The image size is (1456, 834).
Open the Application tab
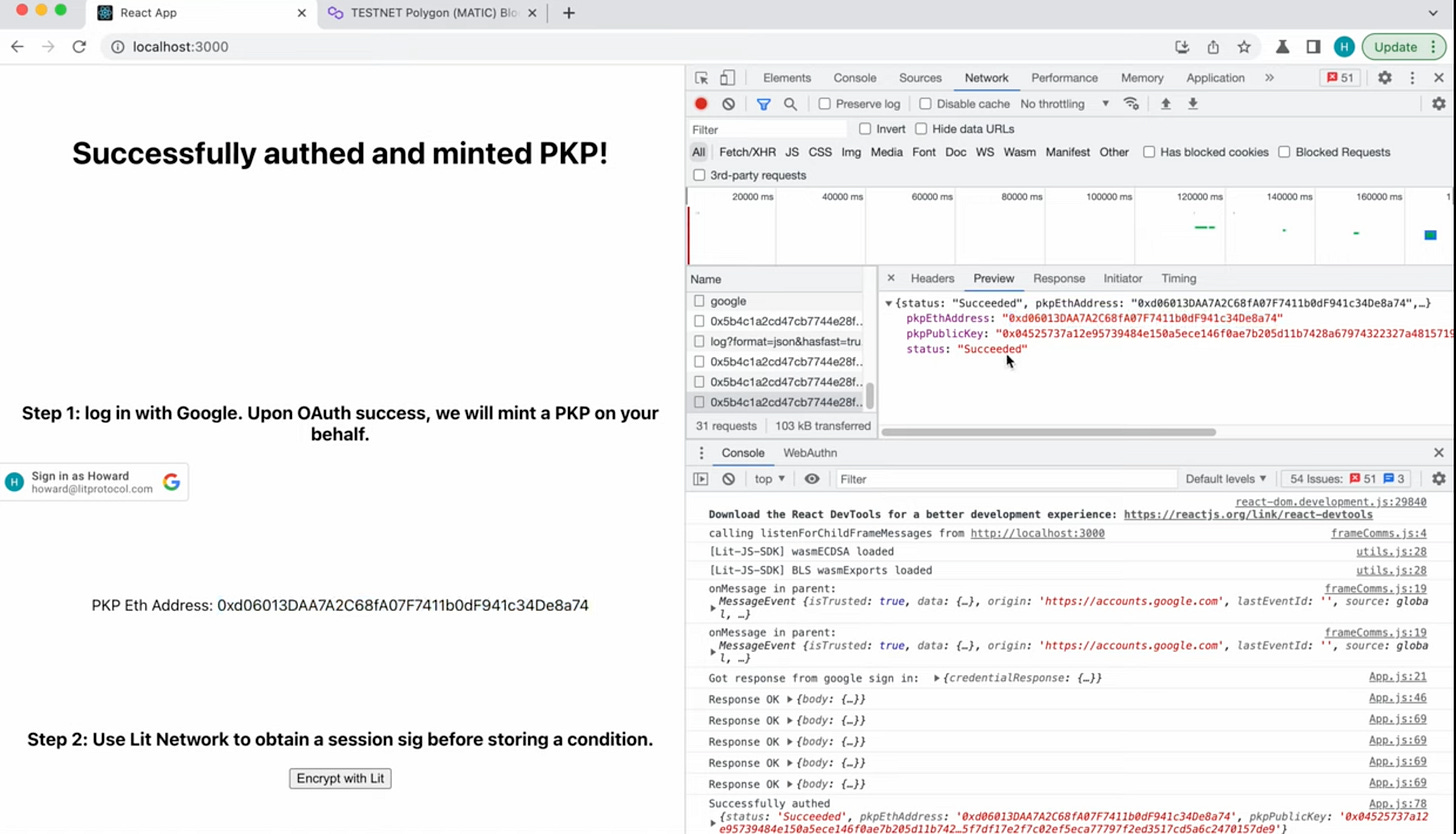tap(1215, 78)
